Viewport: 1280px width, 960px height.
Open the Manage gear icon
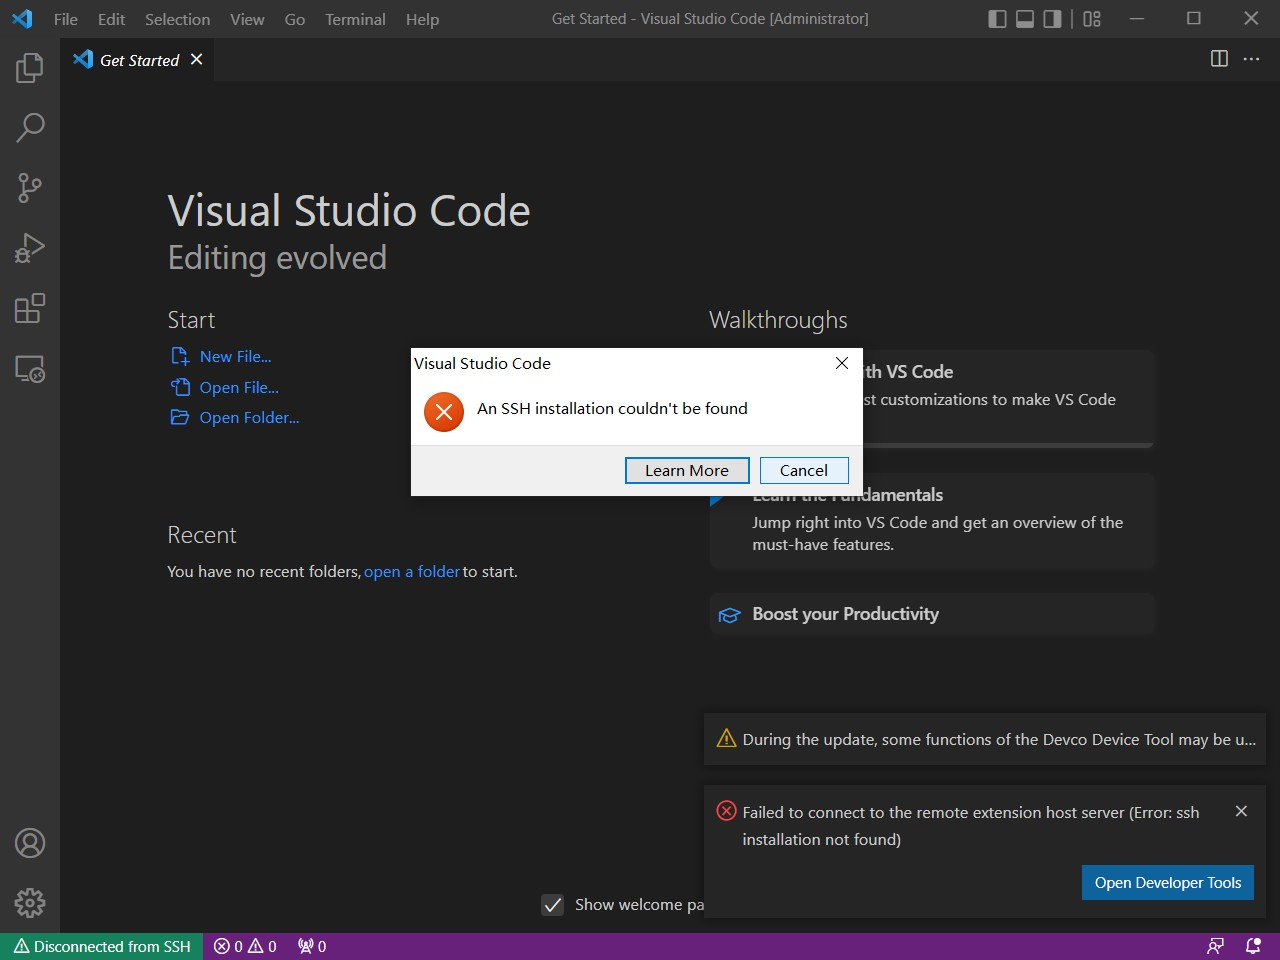coord(30,903)
